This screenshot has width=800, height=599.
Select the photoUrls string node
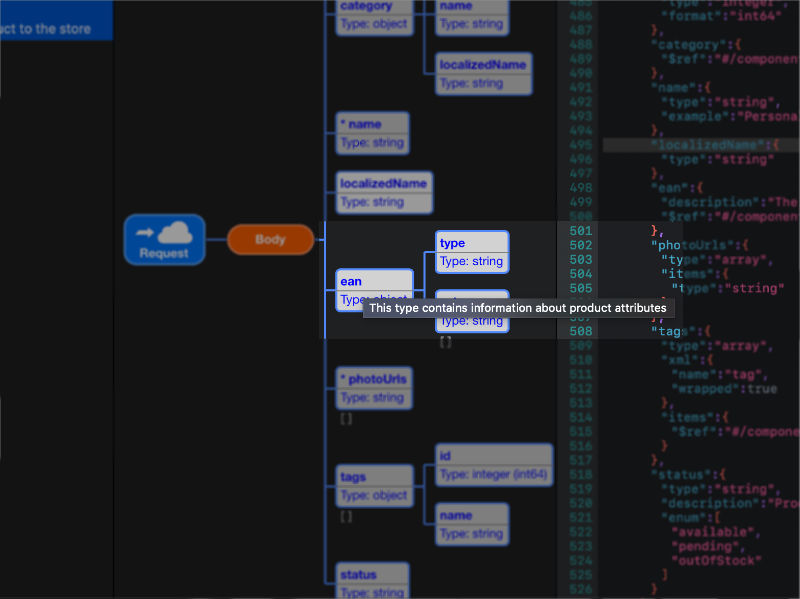(375, 387)
